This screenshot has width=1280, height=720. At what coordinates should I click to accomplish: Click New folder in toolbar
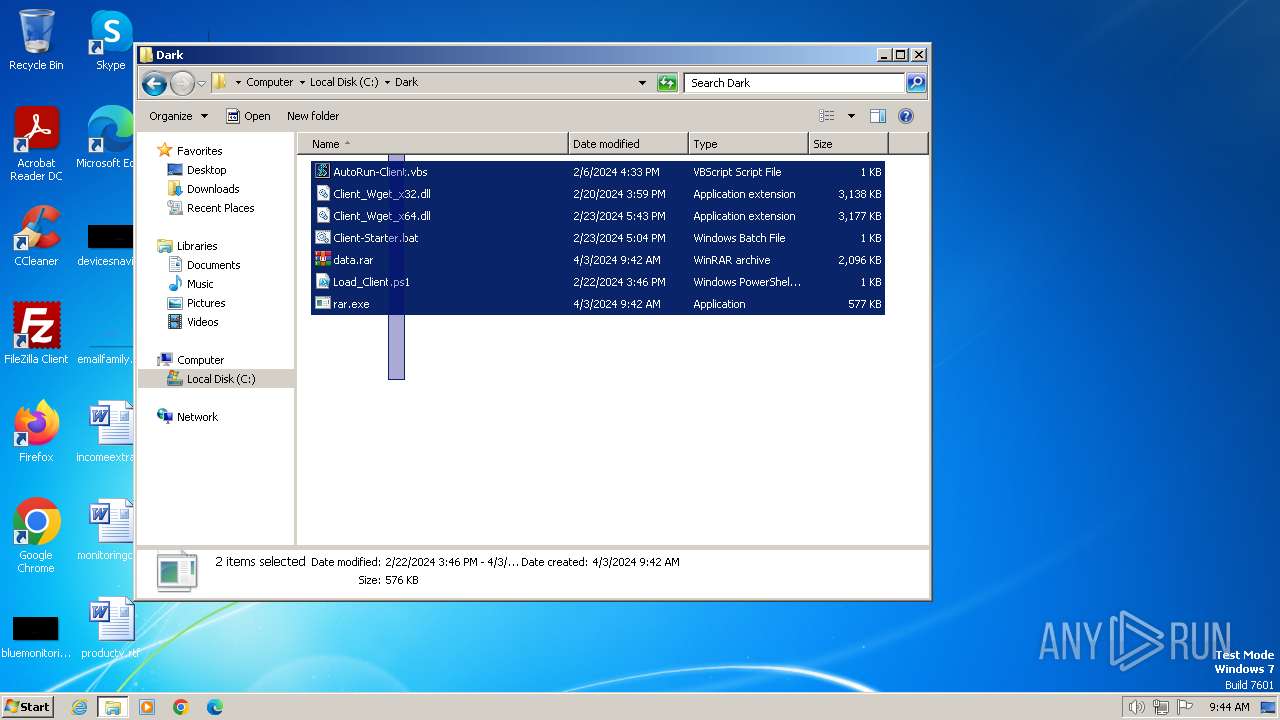tap(313, 116)
